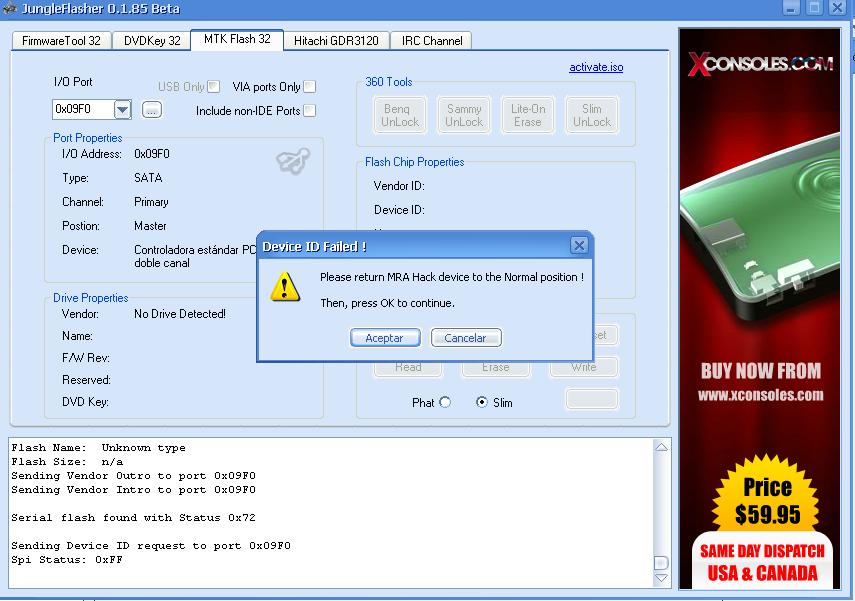Close the Device ID Failed dialog
This screenshot has height=601, width=855.
click(579, 245)
